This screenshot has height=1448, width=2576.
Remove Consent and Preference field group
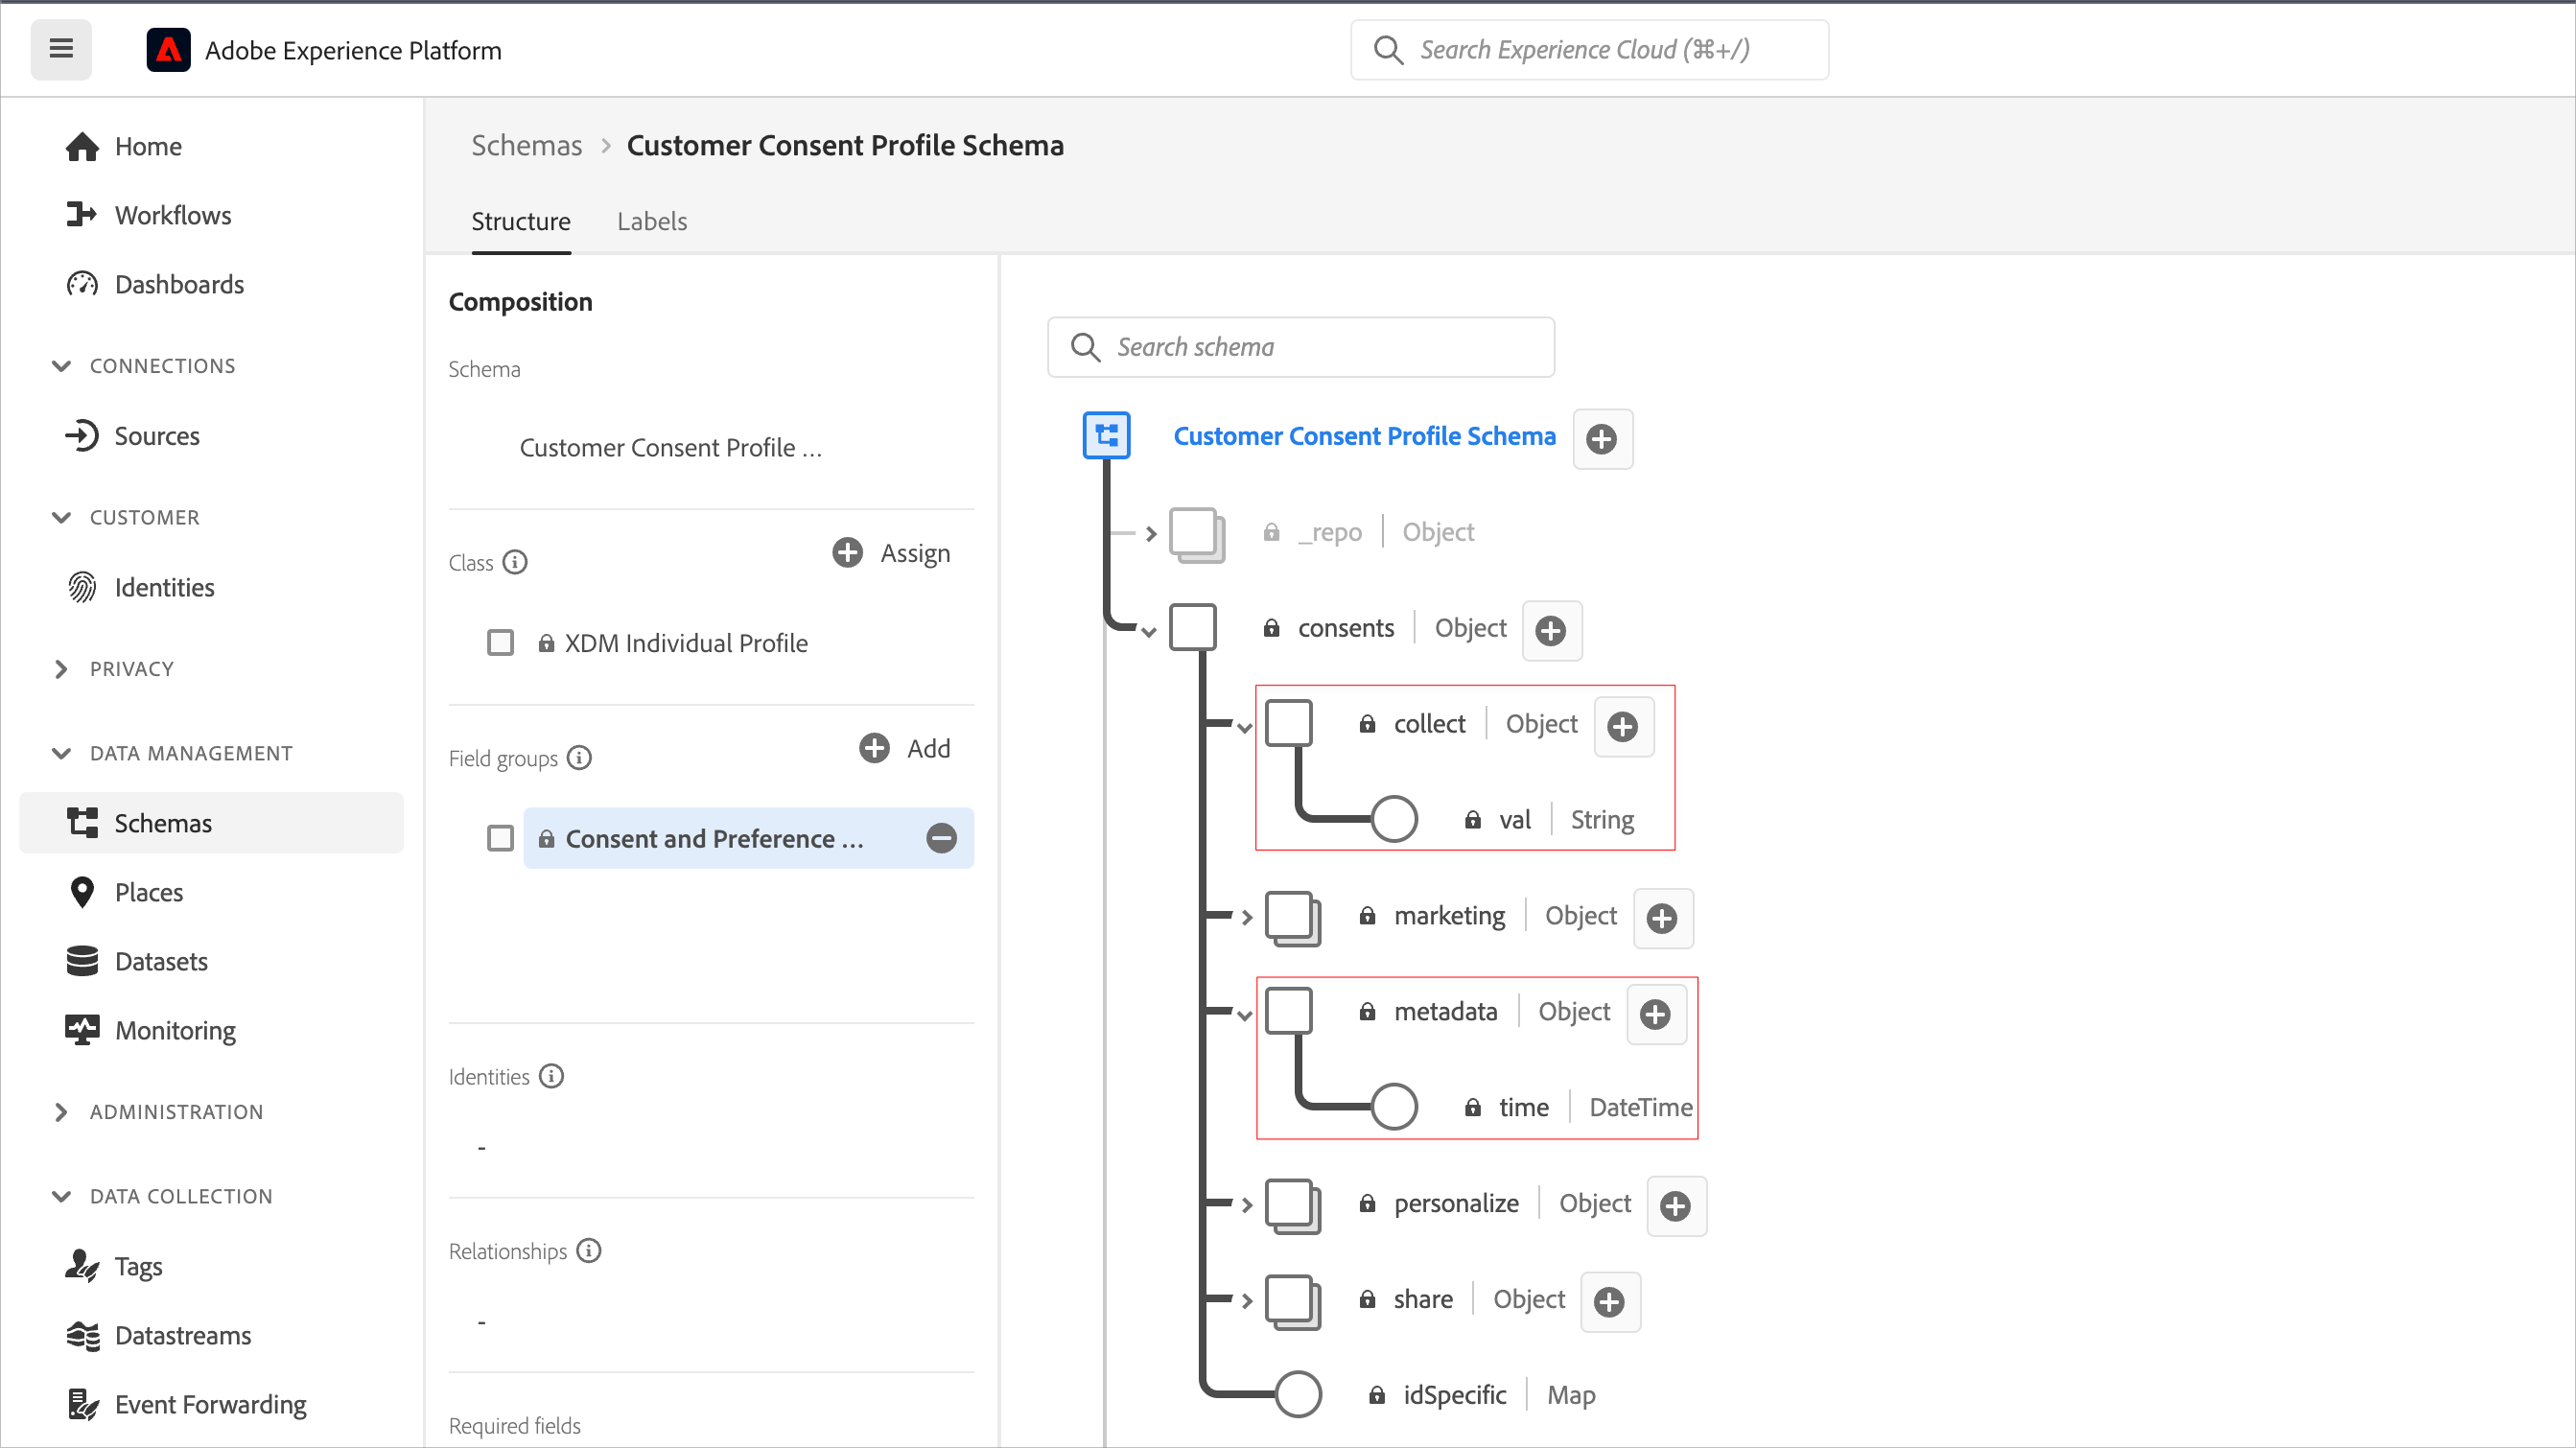point(941,838)
